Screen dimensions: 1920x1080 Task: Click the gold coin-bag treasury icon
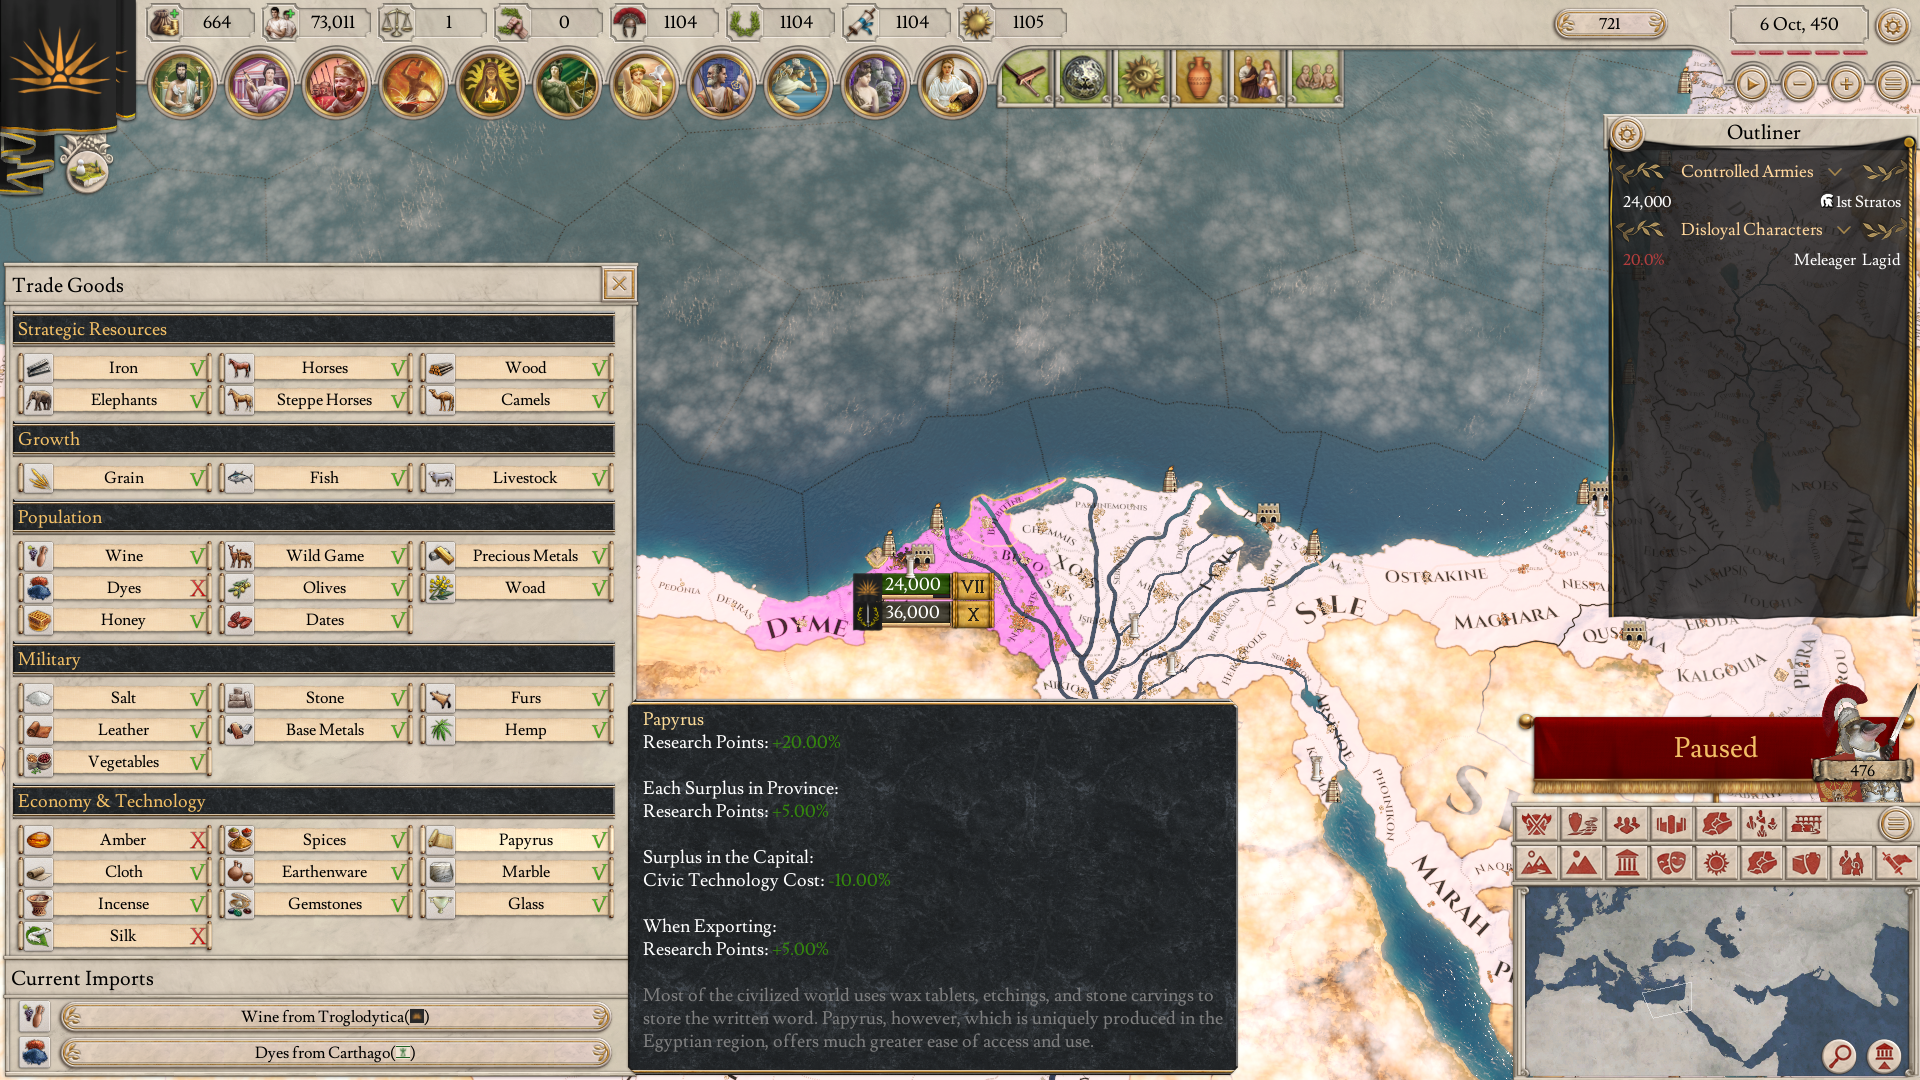tap(165, 22)
